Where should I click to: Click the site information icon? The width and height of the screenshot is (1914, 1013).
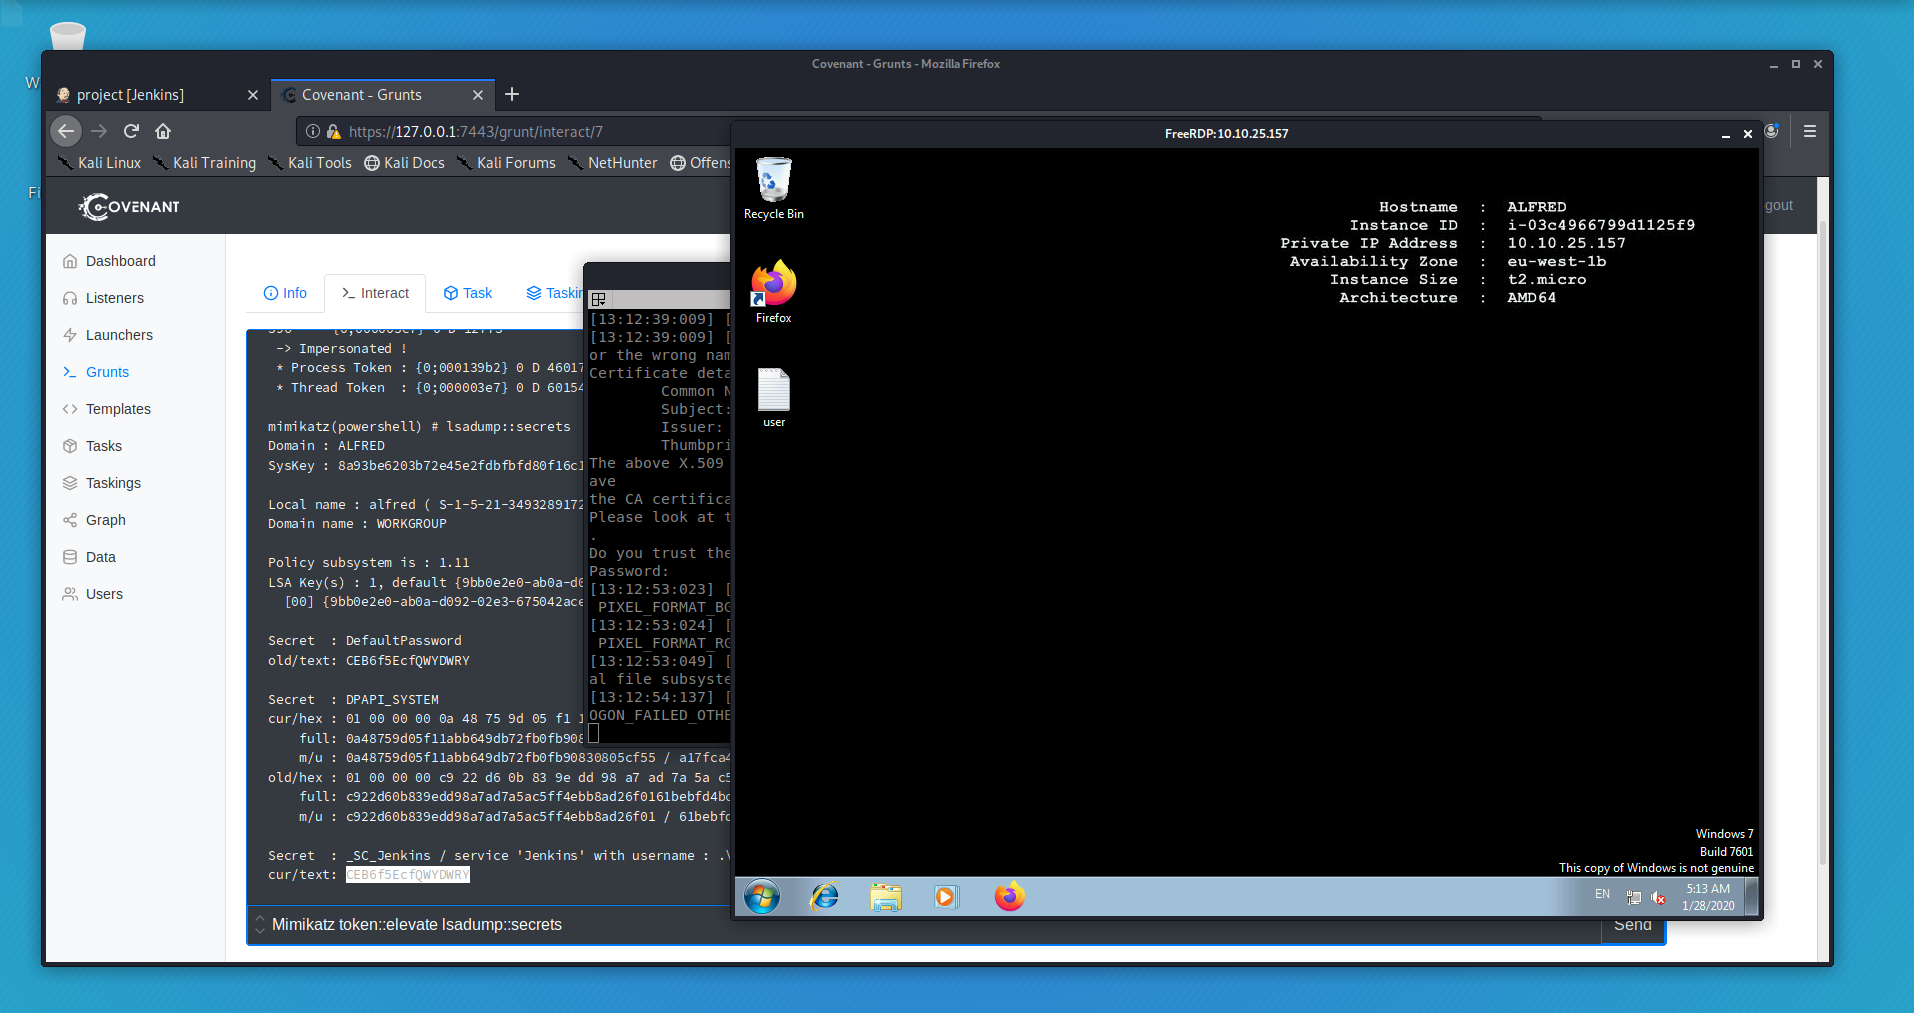[312, 131]
